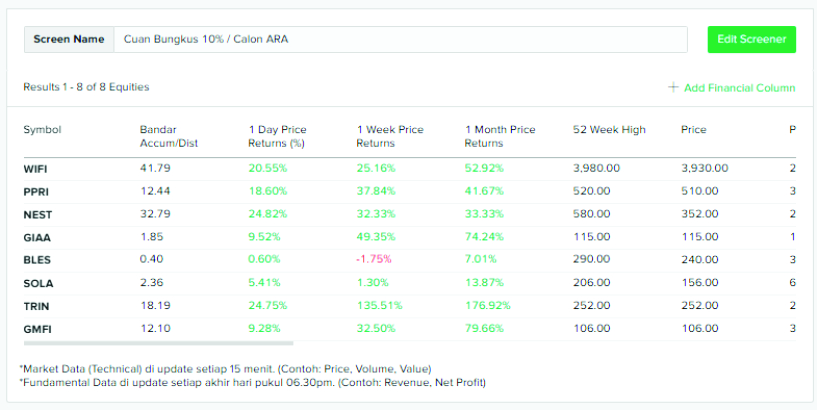Open the SOLA stock symbol

tap(36, 283)
